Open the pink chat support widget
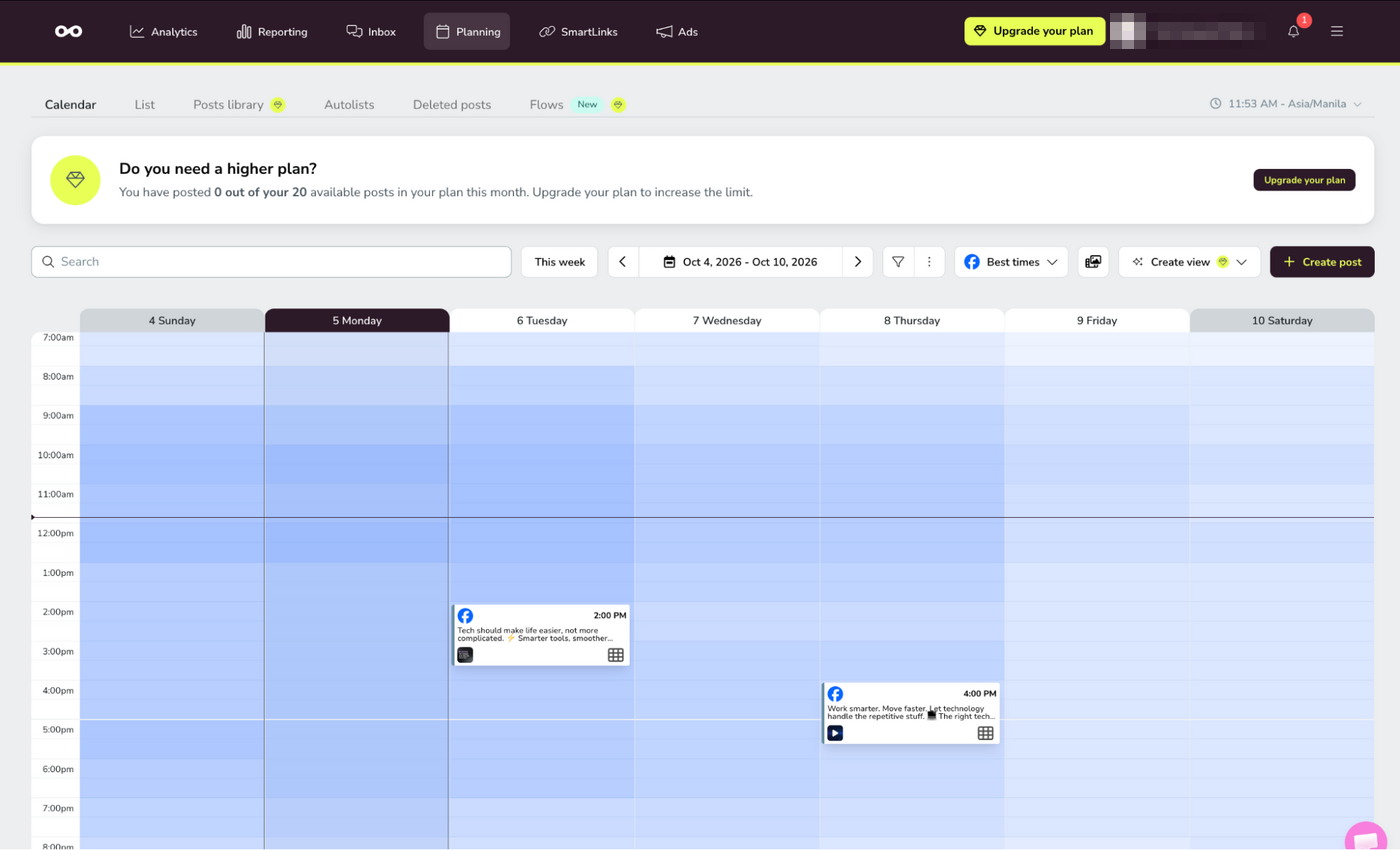The image size is (1400, 850). tap(1366, 838)
